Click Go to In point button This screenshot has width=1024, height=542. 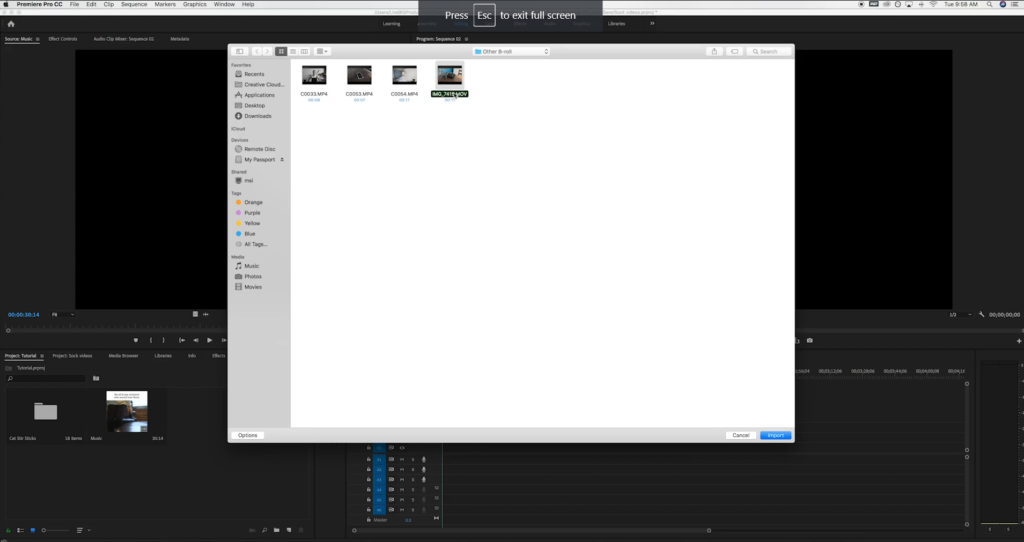point(182,340)
